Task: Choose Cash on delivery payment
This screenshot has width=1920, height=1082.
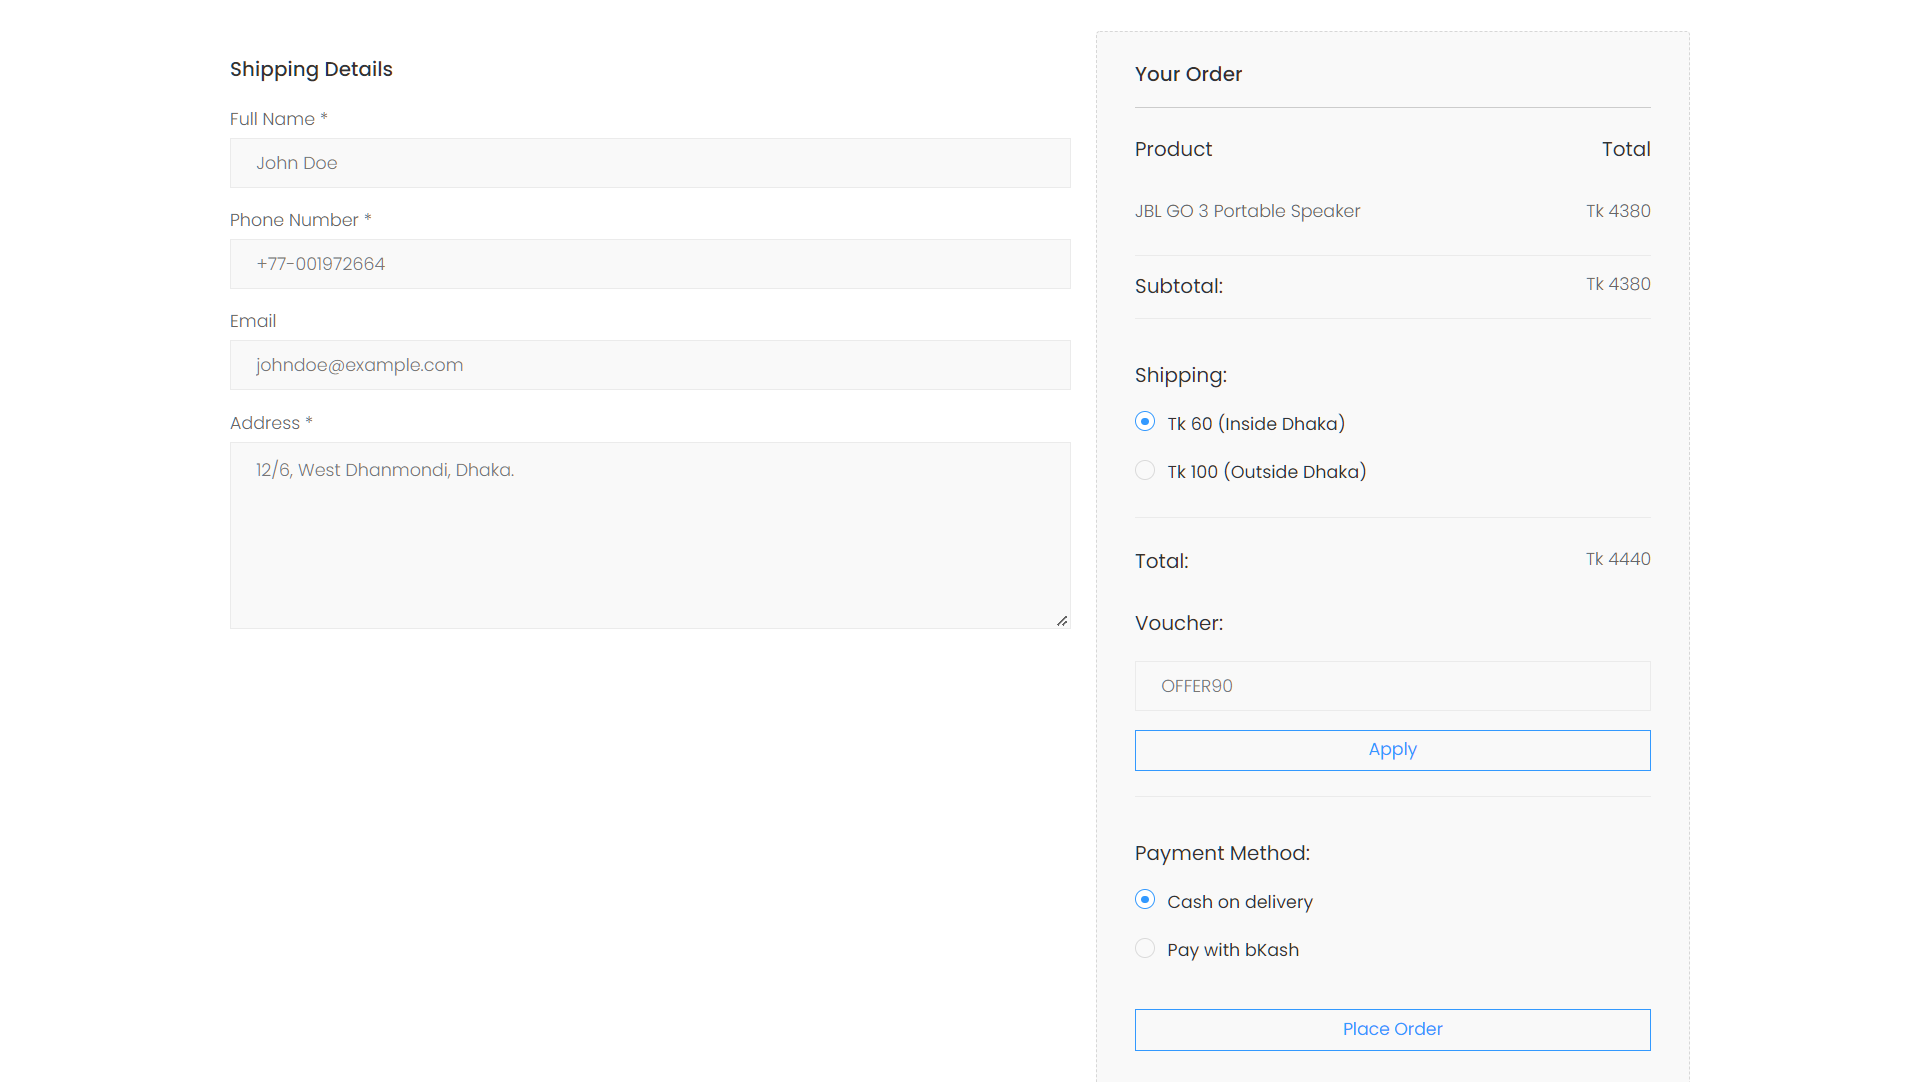Action: tap(1145, 900)
